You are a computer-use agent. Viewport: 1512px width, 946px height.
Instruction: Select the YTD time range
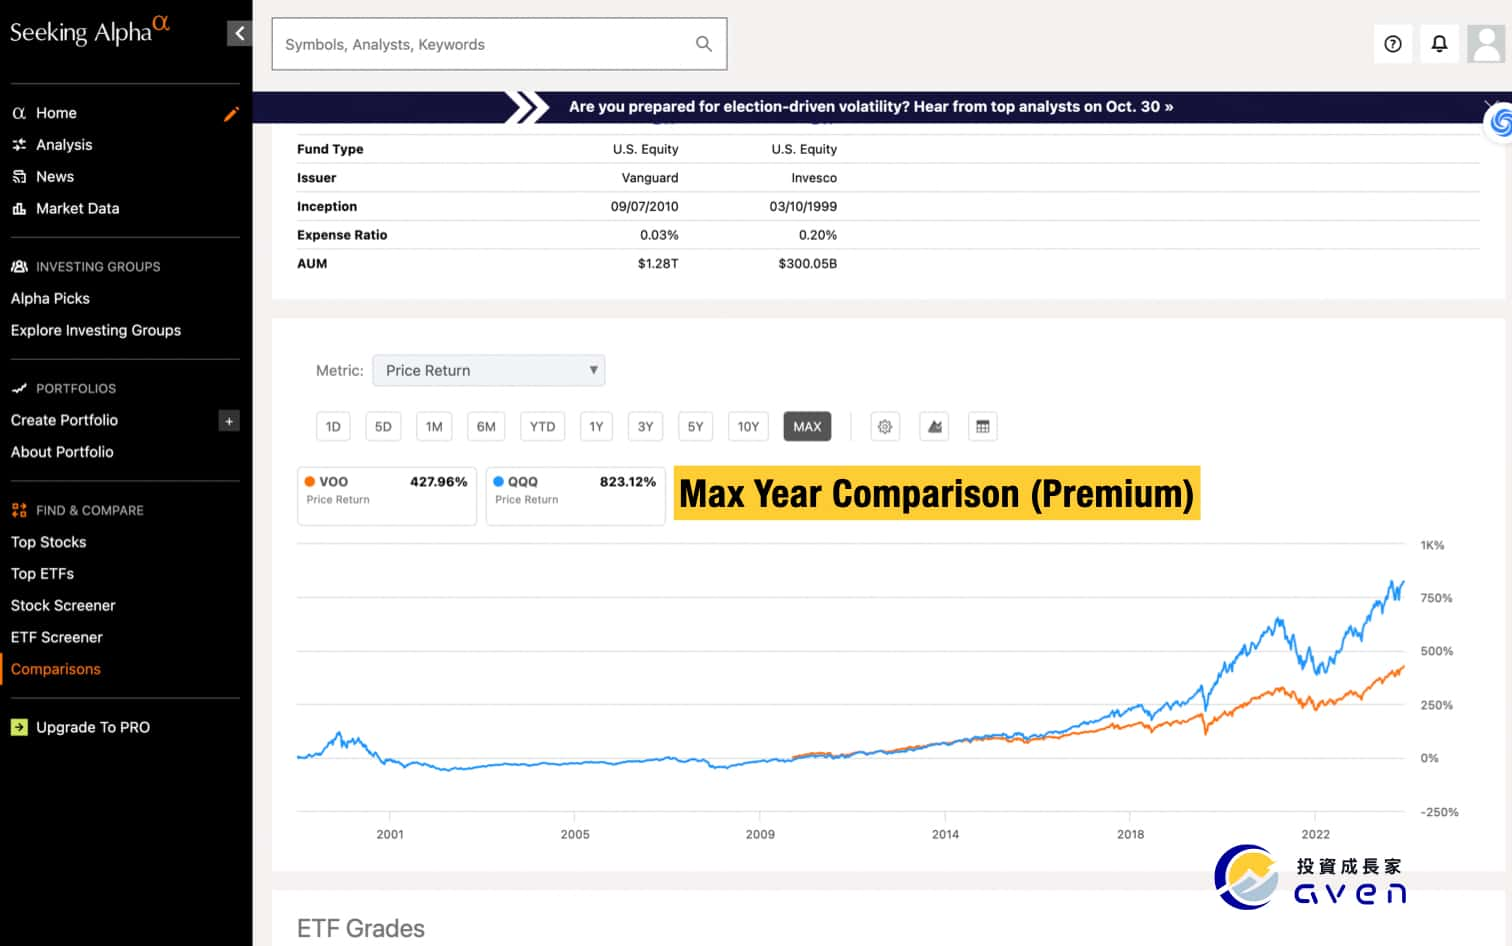tap(542, 427)
